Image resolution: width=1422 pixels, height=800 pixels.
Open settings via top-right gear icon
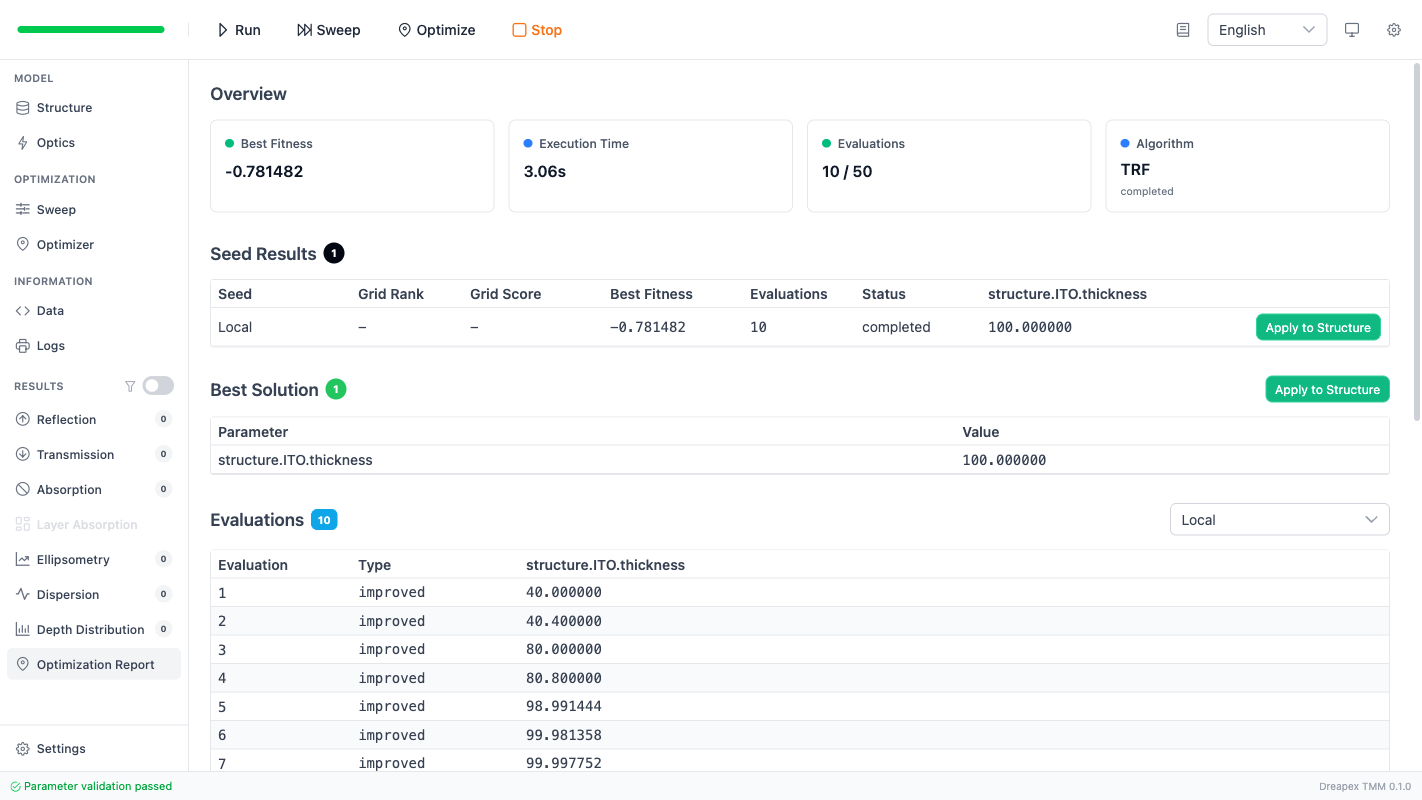(x=1394, y=30)
